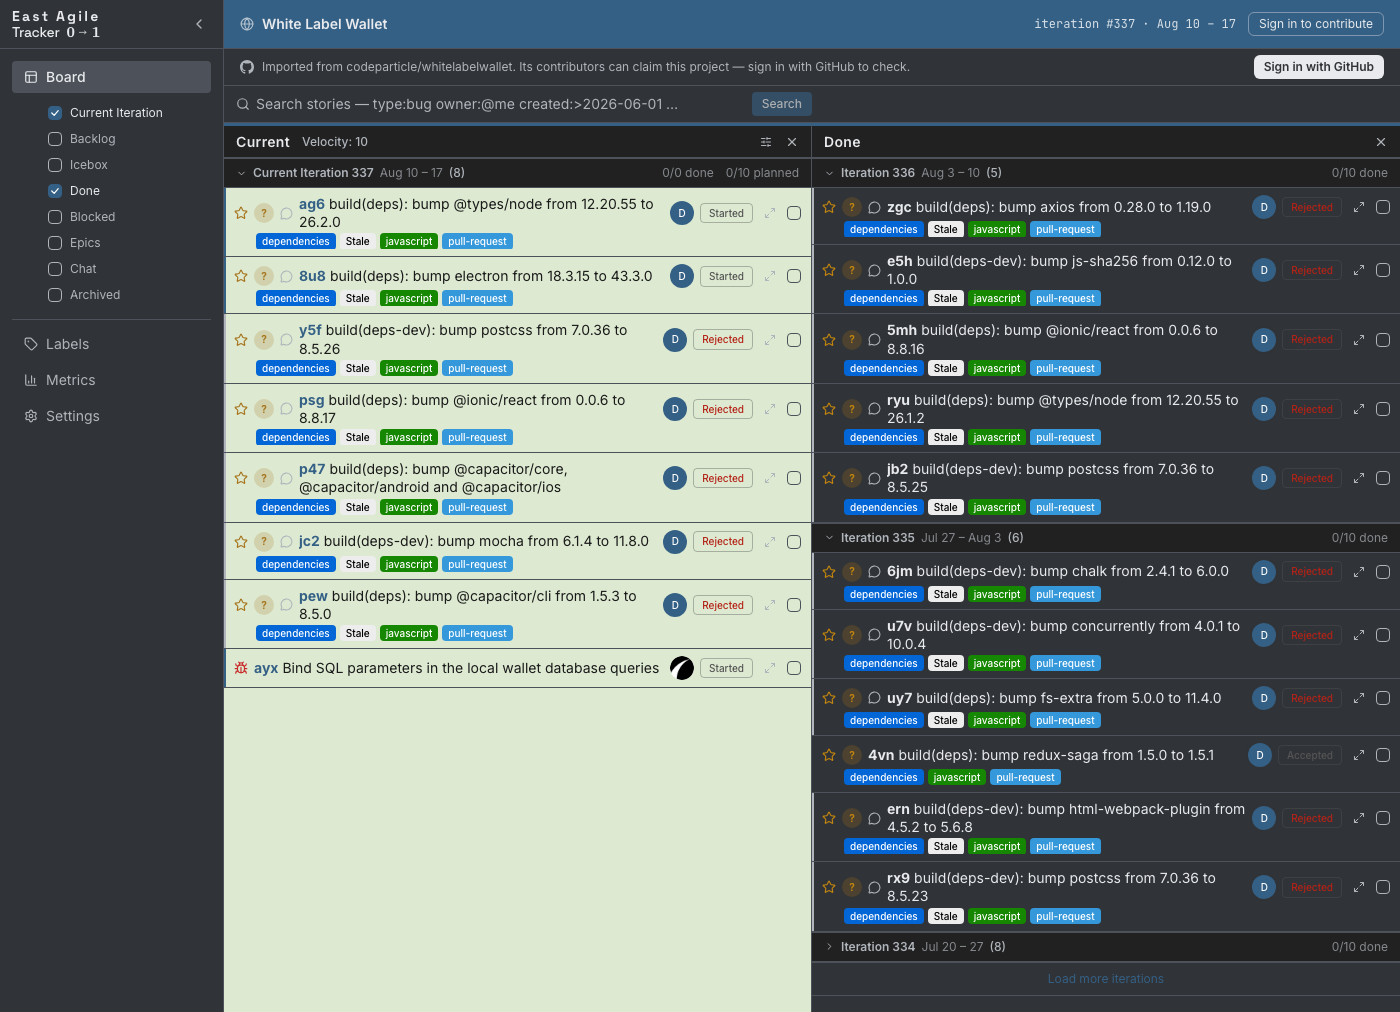The height and width of the screenshot is (1012, 1400).
Task: Expand story 4vn redux-saga details
Action: pyautogui.click(x=1359, y=755)
